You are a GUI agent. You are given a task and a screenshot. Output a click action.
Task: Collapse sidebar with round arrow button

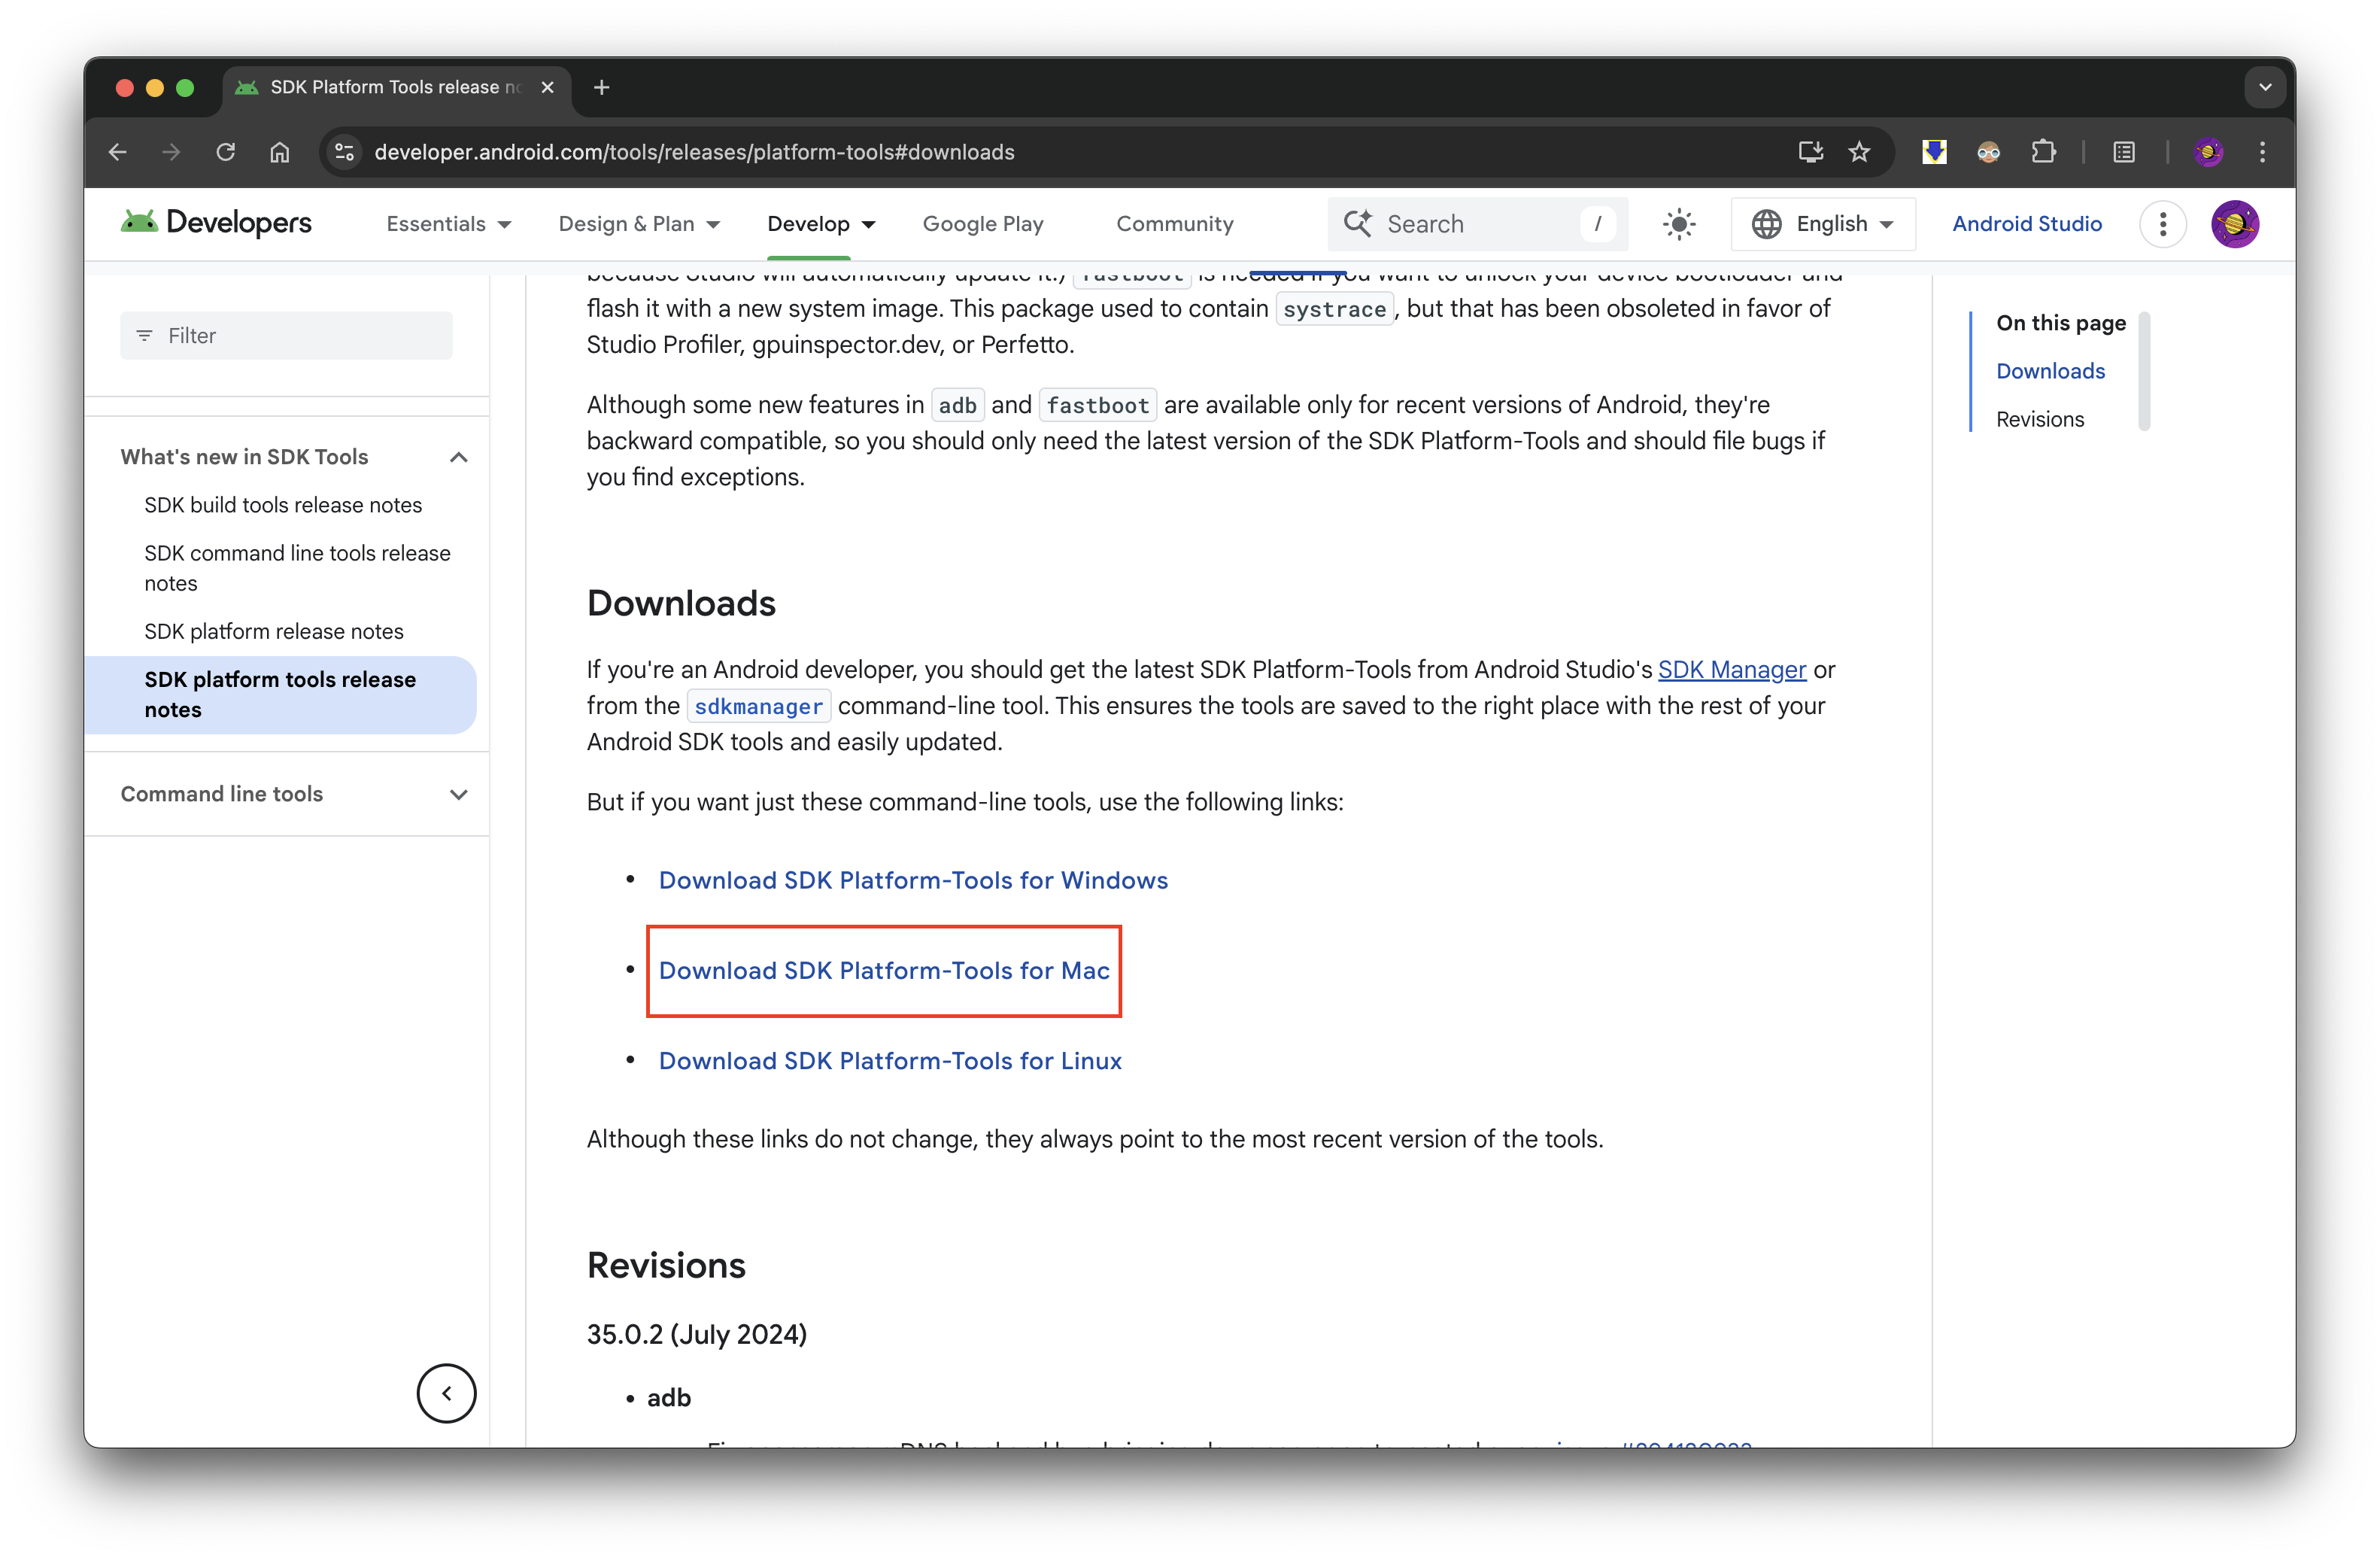point(446,1393)
